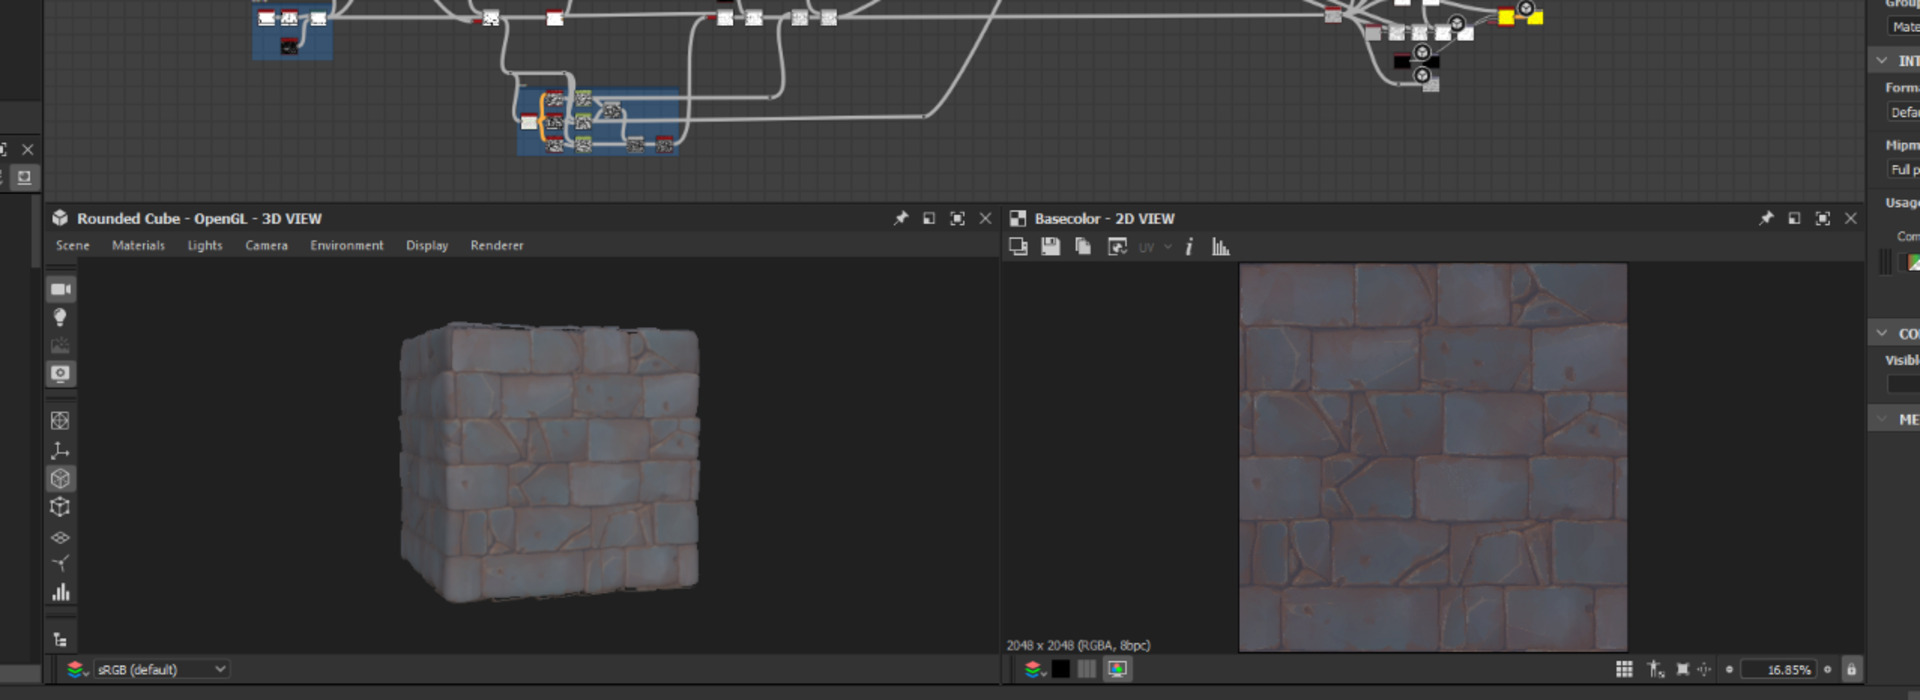Open the Environment menu in 3D view
The image size is (1920, 700).
click(346, 245)
